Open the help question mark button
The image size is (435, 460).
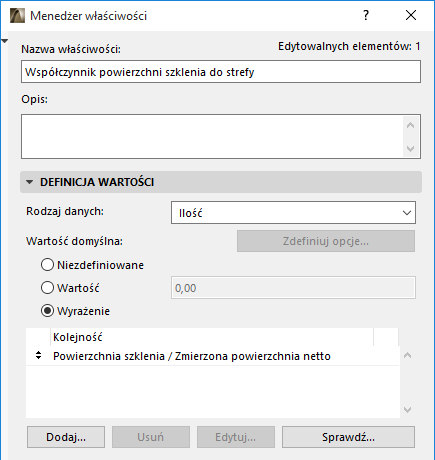click(x=366, y=15)
